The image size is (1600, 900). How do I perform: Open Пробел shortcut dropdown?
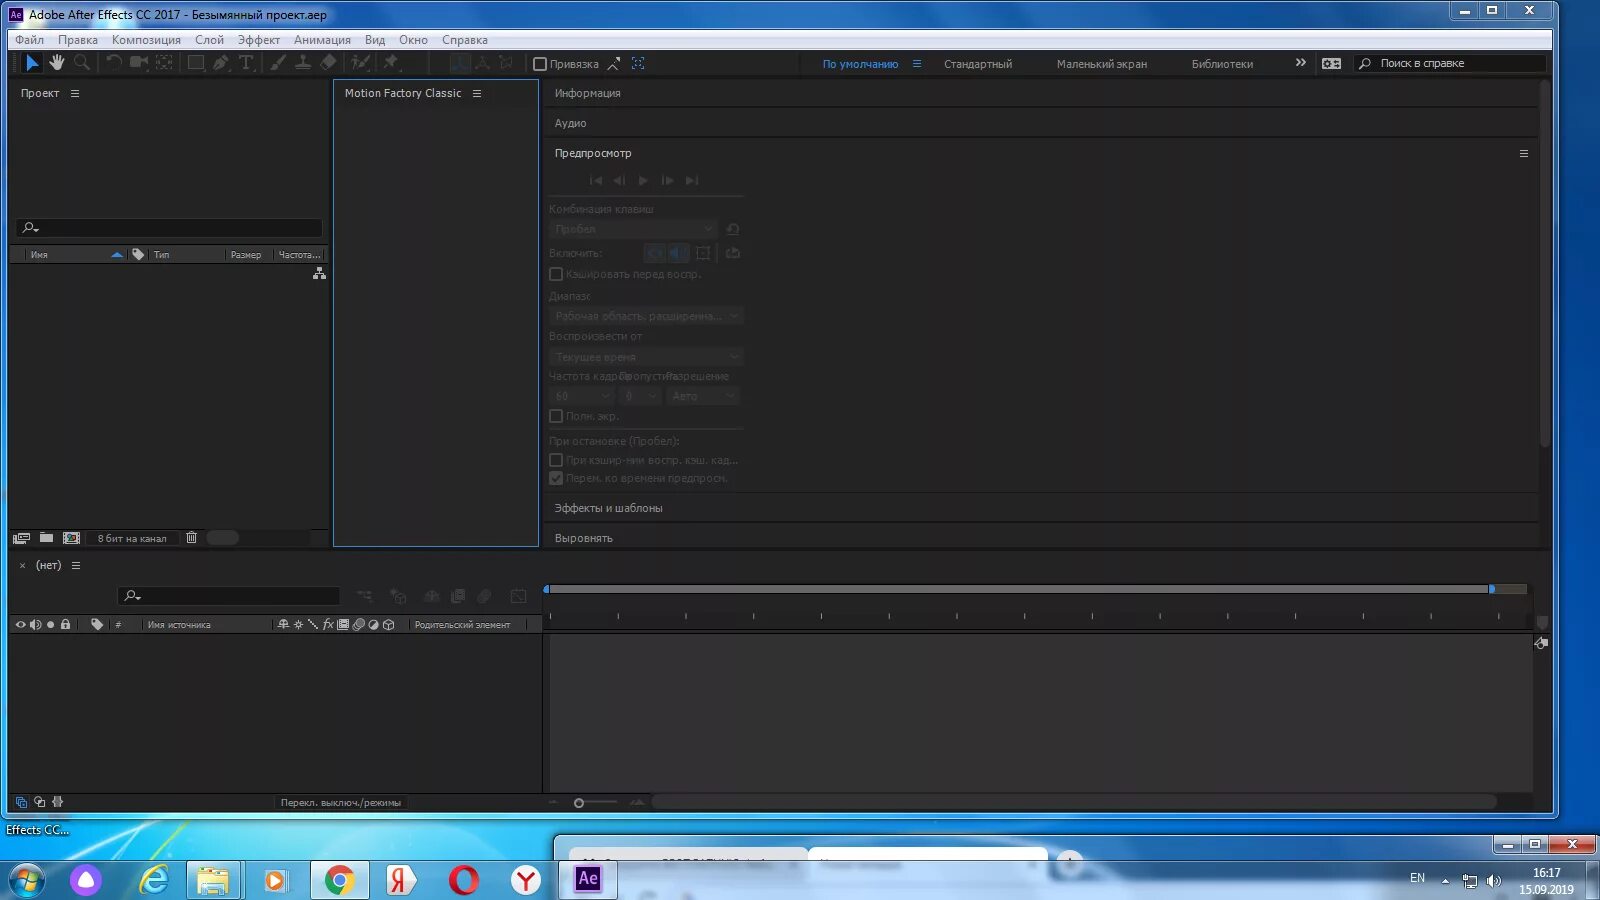click(633, 229)
